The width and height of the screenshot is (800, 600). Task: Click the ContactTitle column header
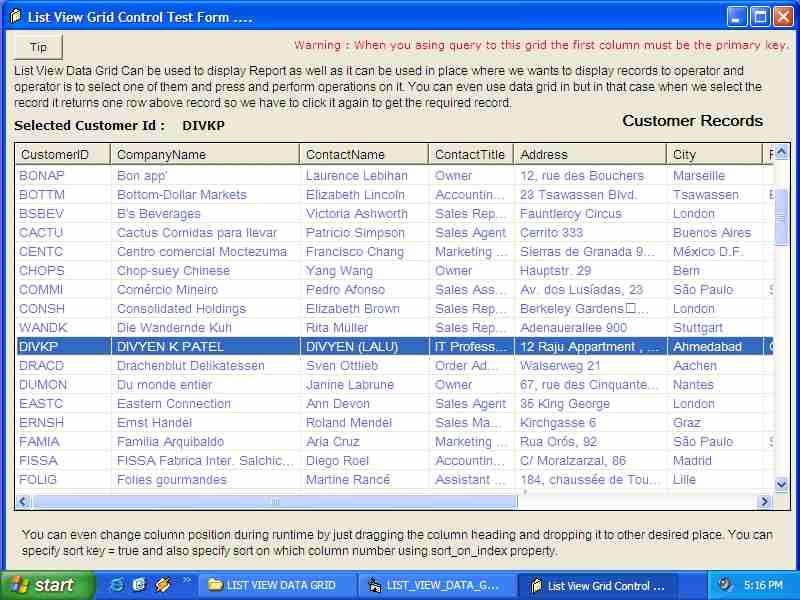pyautogui.click(x=470, y=154)
